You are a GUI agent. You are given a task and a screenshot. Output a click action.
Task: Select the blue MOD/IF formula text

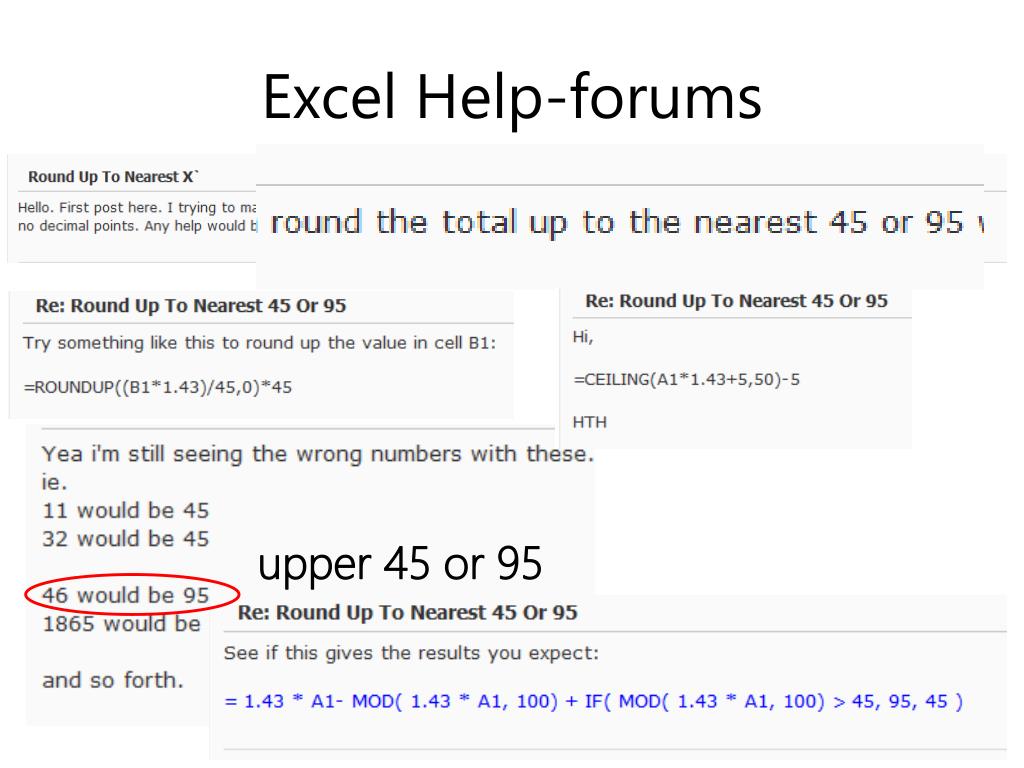click(x=593, y=701)
